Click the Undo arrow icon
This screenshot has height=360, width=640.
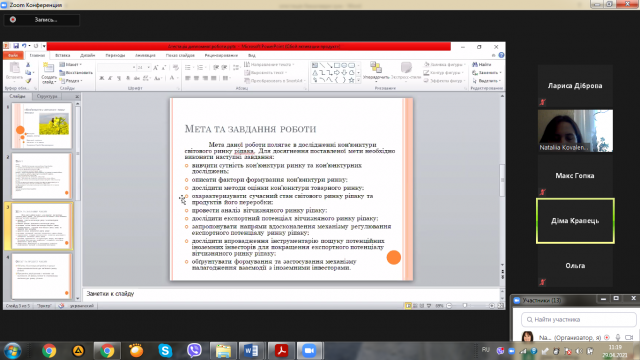pyautogui.click(x=24, y=46)
